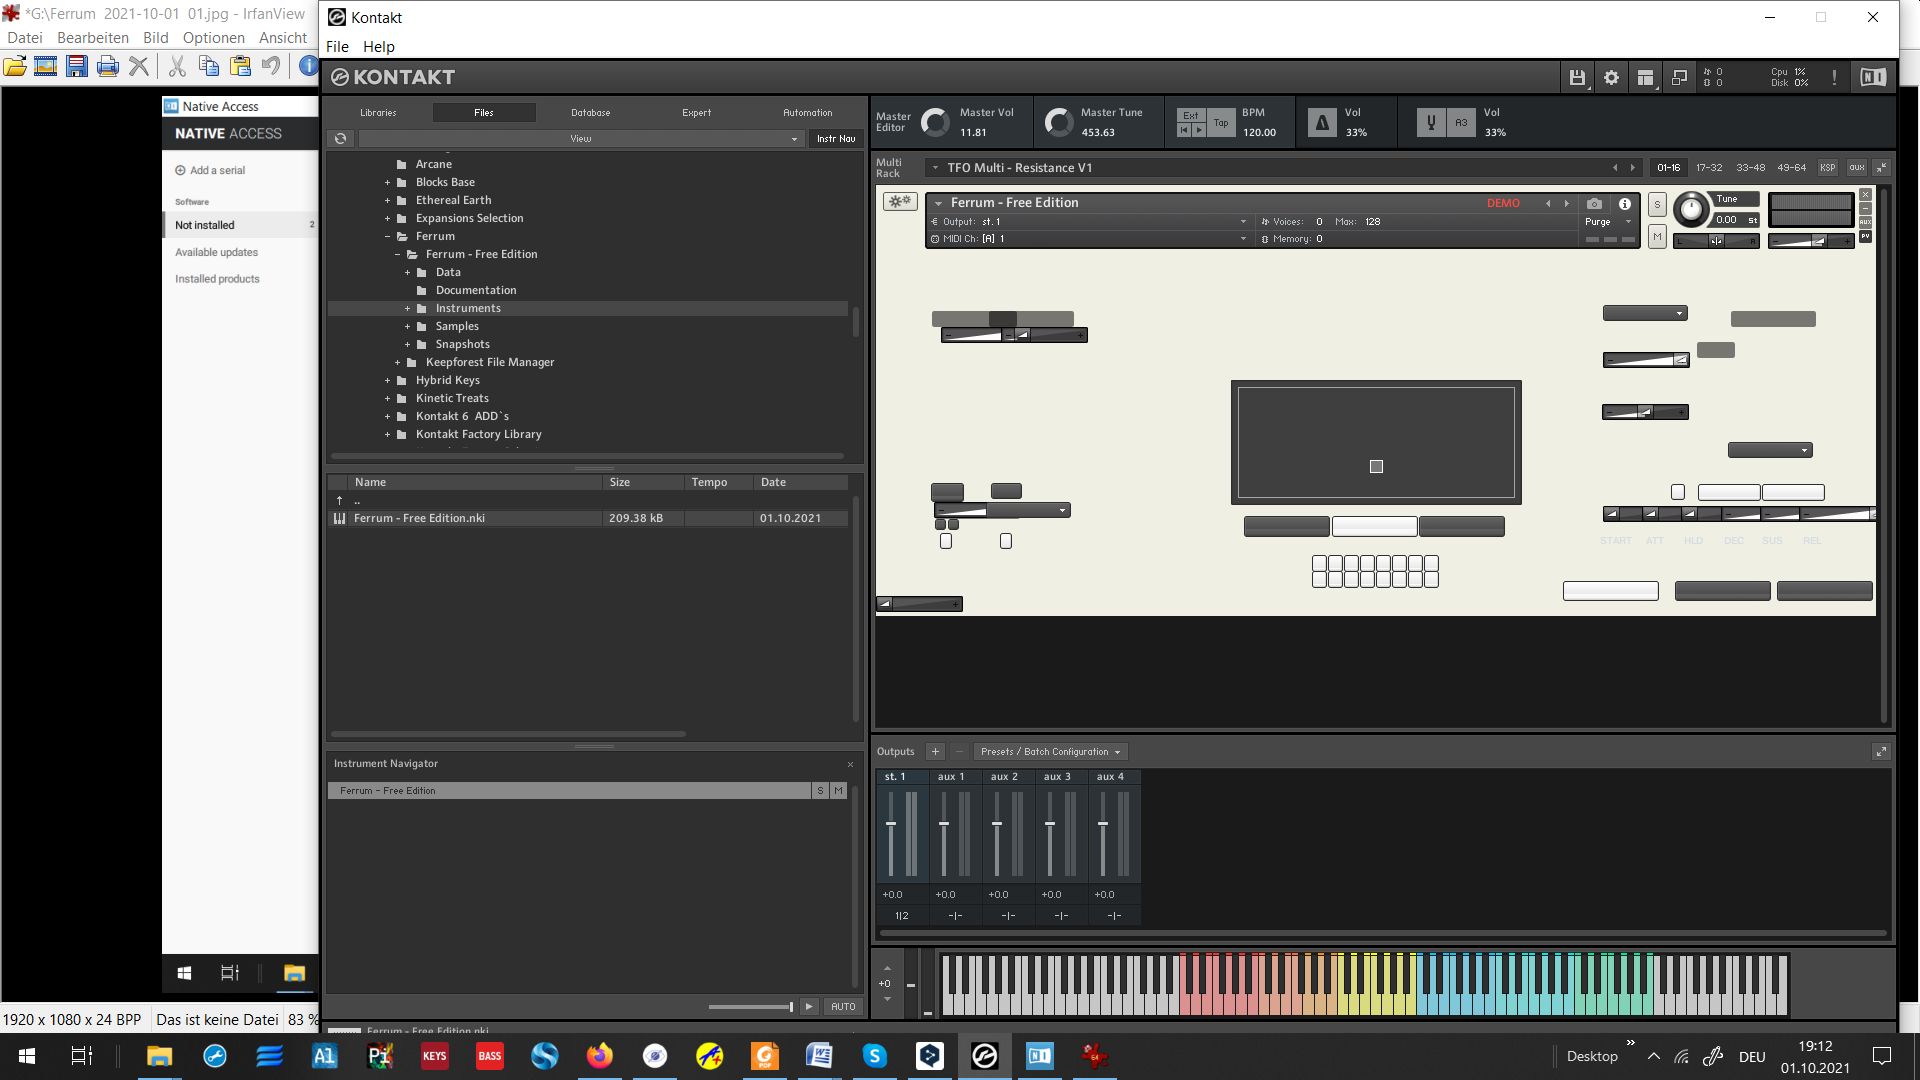Open Skype from the taskbar
This screenshot has width=1920, height=1080.
[x=875, y=1056]
